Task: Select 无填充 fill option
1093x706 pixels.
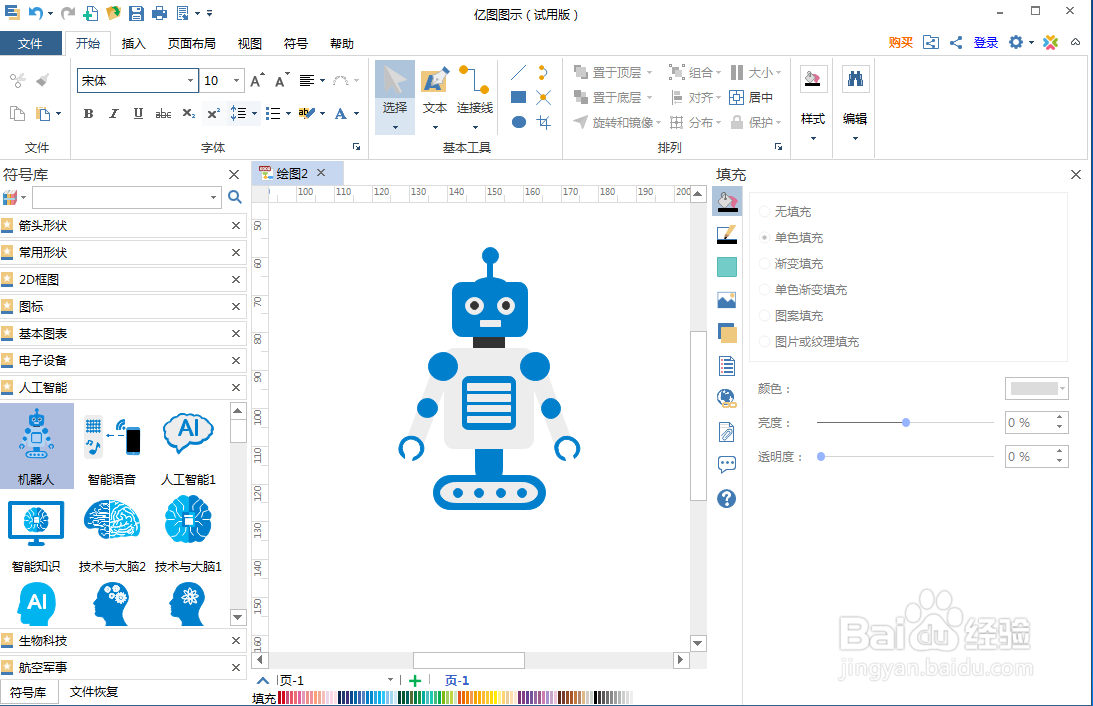Action: coord(784,211)
